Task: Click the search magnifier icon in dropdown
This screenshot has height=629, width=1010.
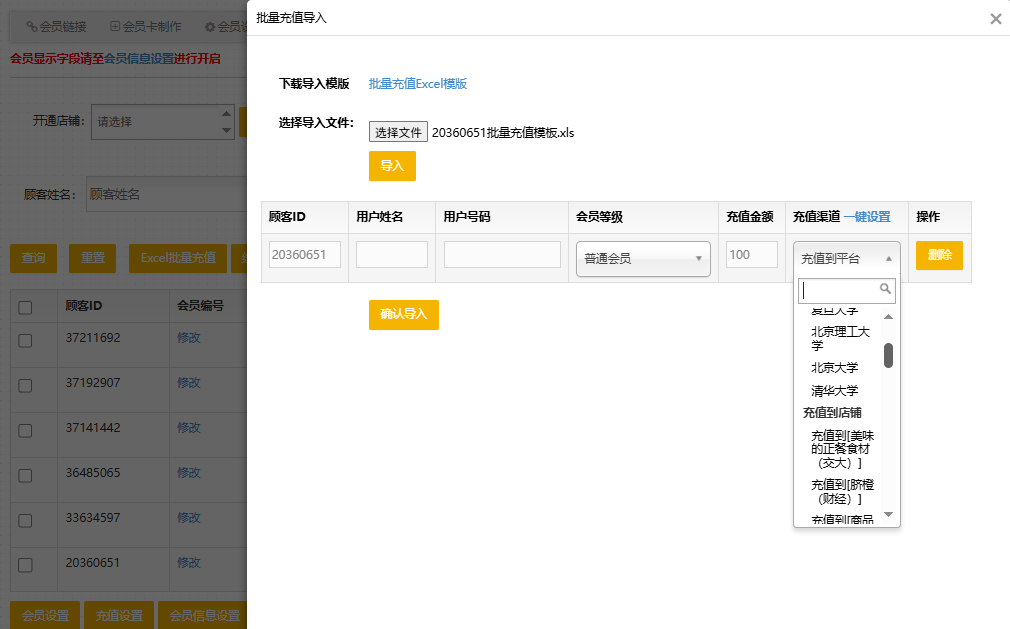Action: [x=885, y=289]
